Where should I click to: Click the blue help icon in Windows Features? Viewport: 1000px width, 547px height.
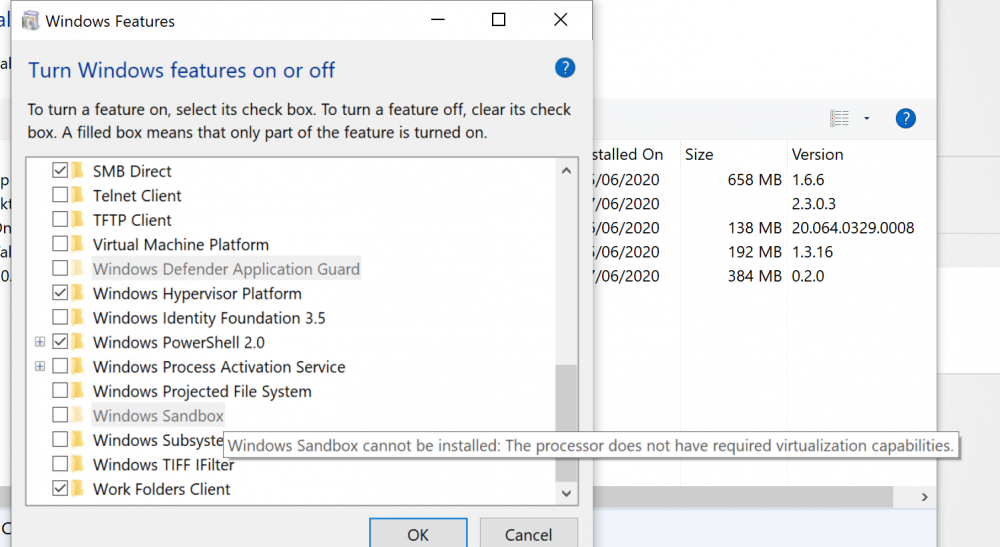click(564, 68)
